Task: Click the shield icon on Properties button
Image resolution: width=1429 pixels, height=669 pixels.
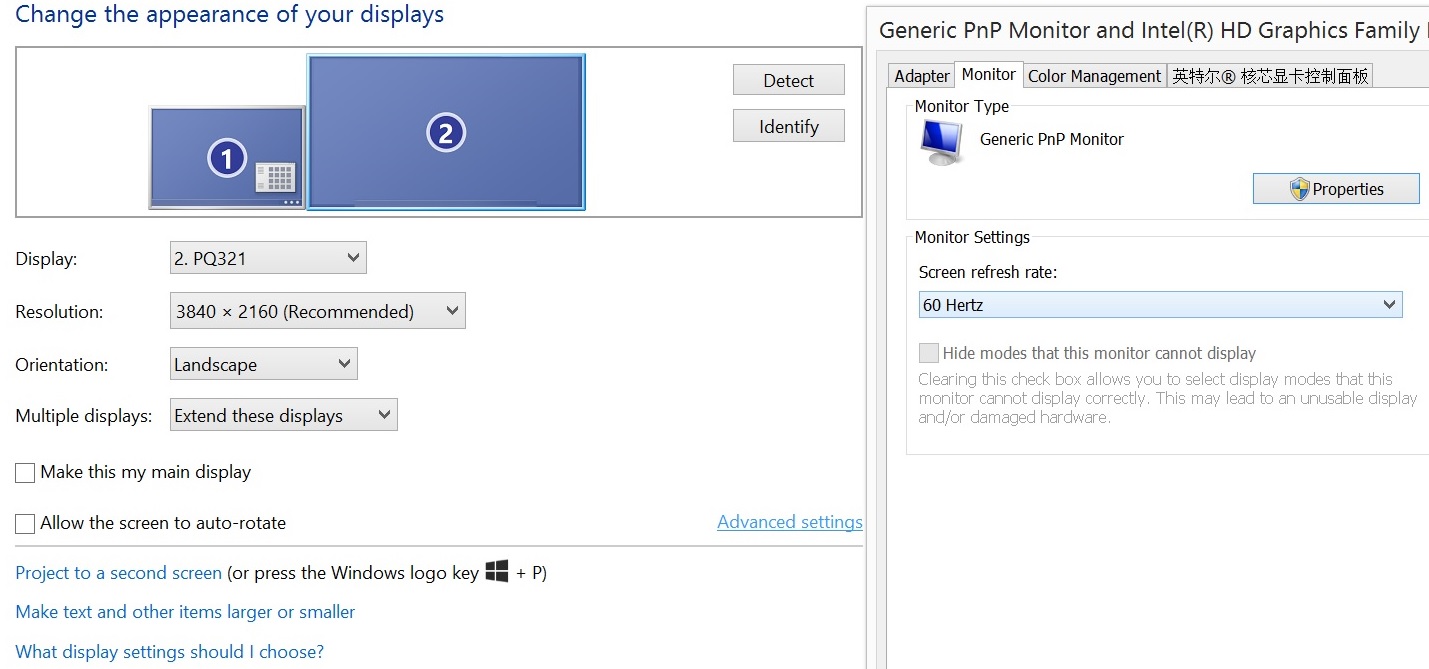Action: (1299, 189)
